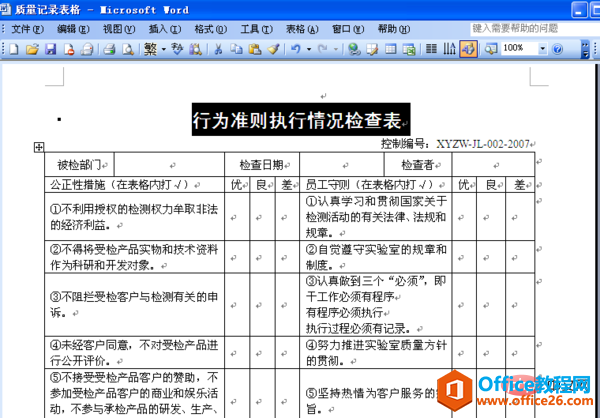This screenshot has height=418, width=600.
Task: Click ②自觉遵守实验室的规章 cell text
Action: tap(376, 257)
